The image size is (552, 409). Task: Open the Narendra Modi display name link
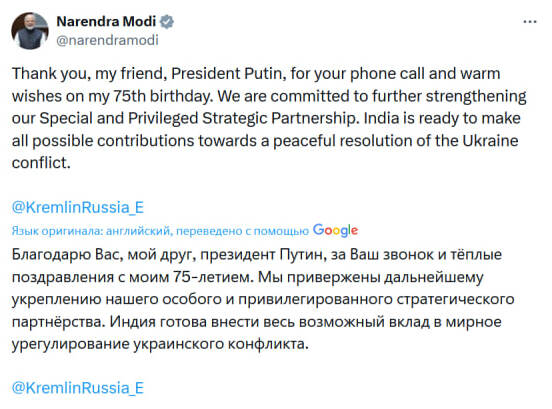[x=106, y=21]
